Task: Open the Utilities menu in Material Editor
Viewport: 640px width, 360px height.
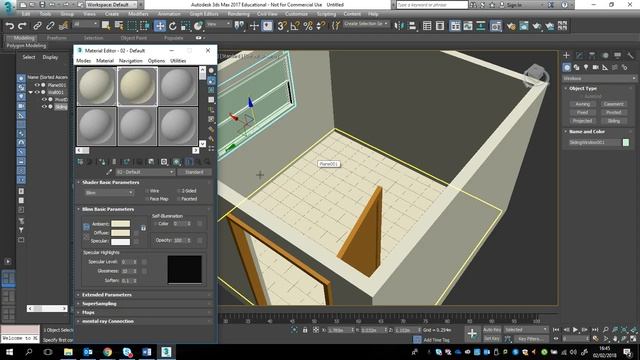Action: [178, 61]
